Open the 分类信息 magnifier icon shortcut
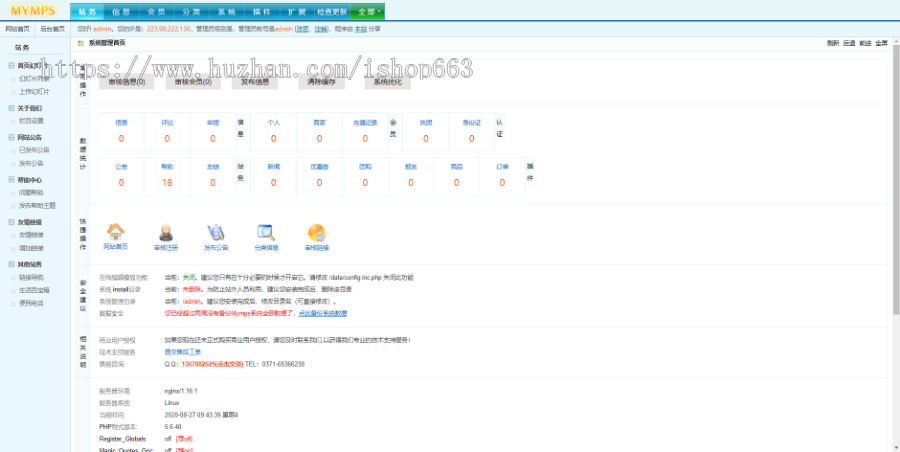The width and height of the screenshot is (900, 452). 266,233
